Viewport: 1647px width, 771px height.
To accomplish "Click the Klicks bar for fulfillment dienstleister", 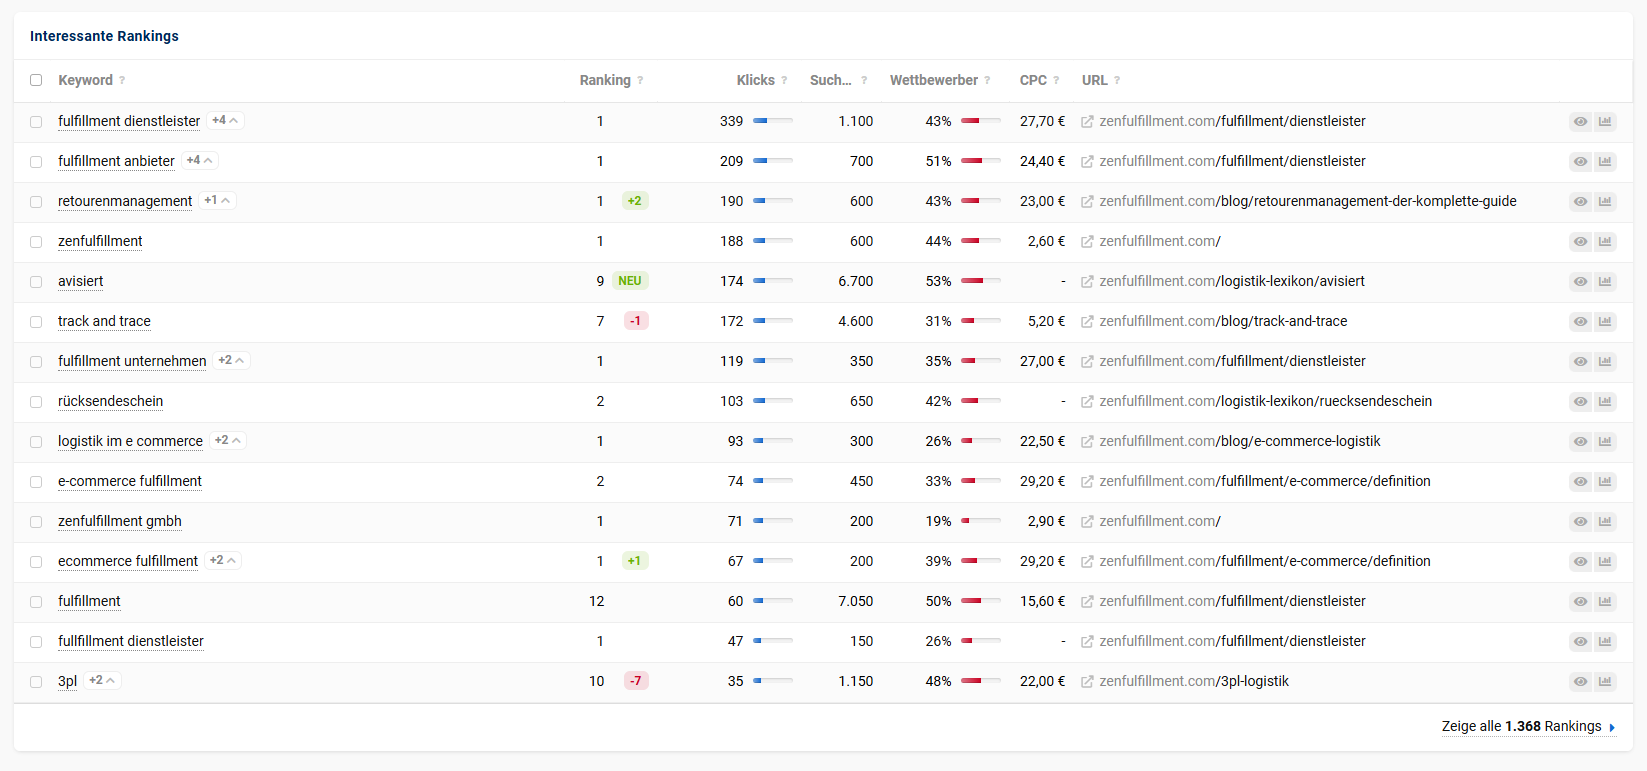I will point(773,121).
